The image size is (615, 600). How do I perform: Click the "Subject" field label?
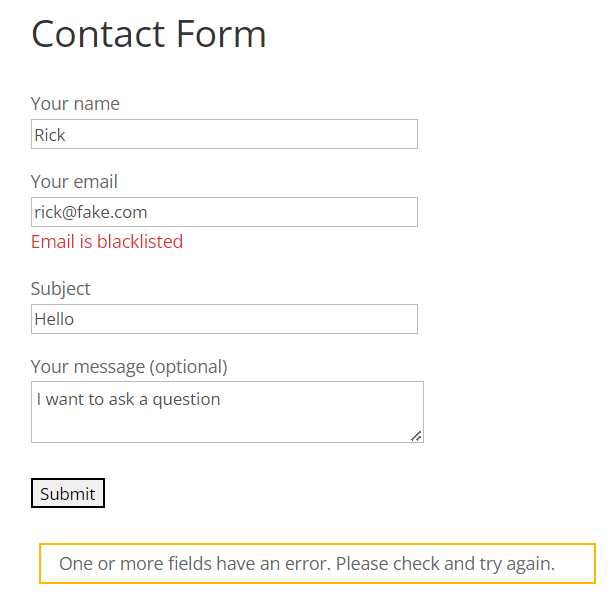60,289
